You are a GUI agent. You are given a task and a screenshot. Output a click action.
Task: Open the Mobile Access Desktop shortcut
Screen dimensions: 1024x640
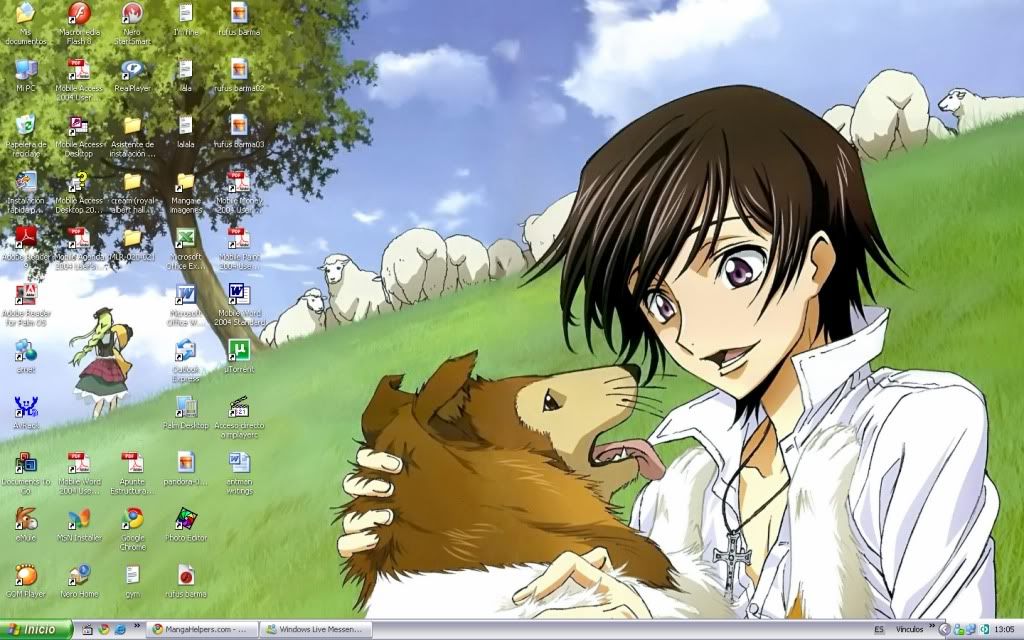[79, 136]
